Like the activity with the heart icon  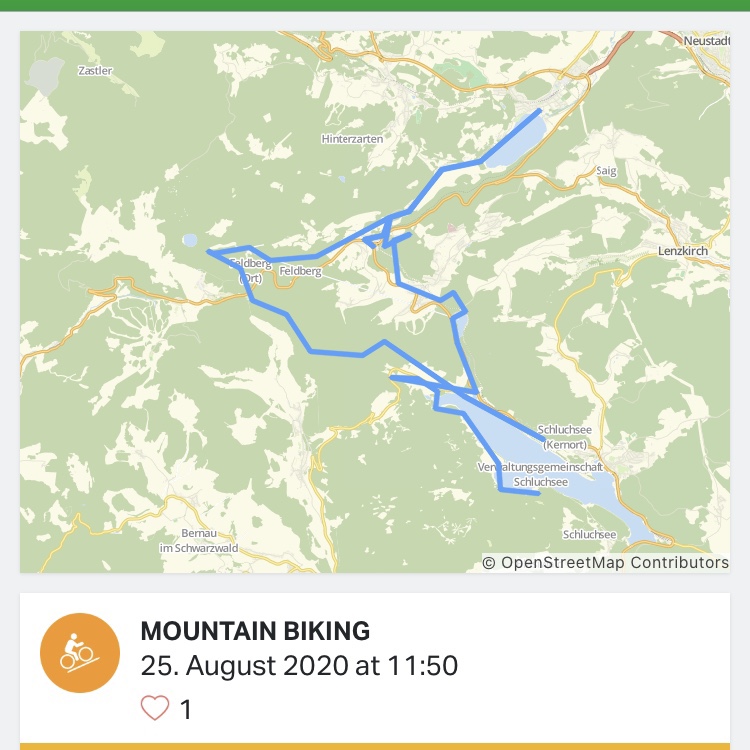click(x=155, y=709)
